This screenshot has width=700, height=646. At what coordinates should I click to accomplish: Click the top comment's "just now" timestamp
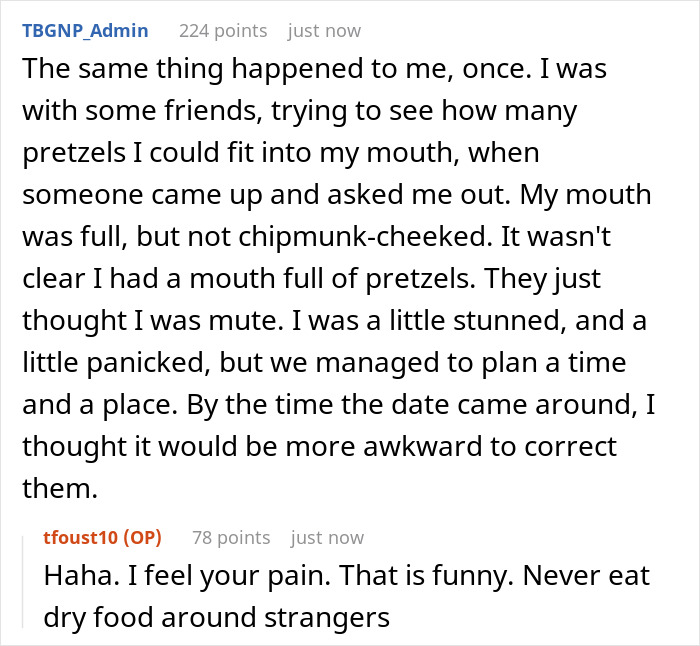325,31
